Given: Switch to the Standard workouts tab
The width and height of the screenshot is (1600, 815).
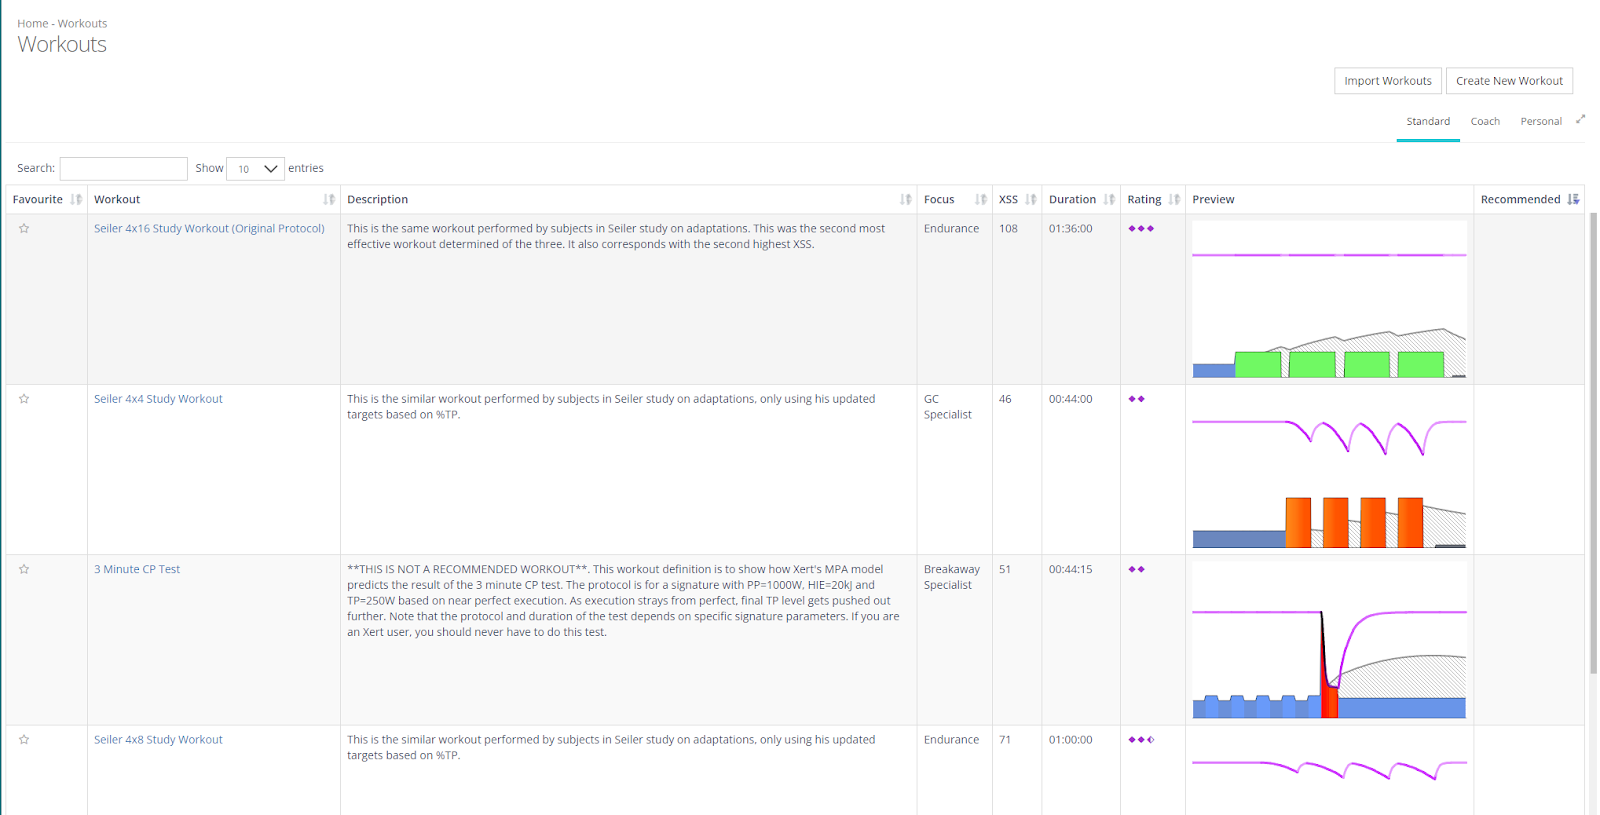Looking at the screenshot, I should [1428, 122].
